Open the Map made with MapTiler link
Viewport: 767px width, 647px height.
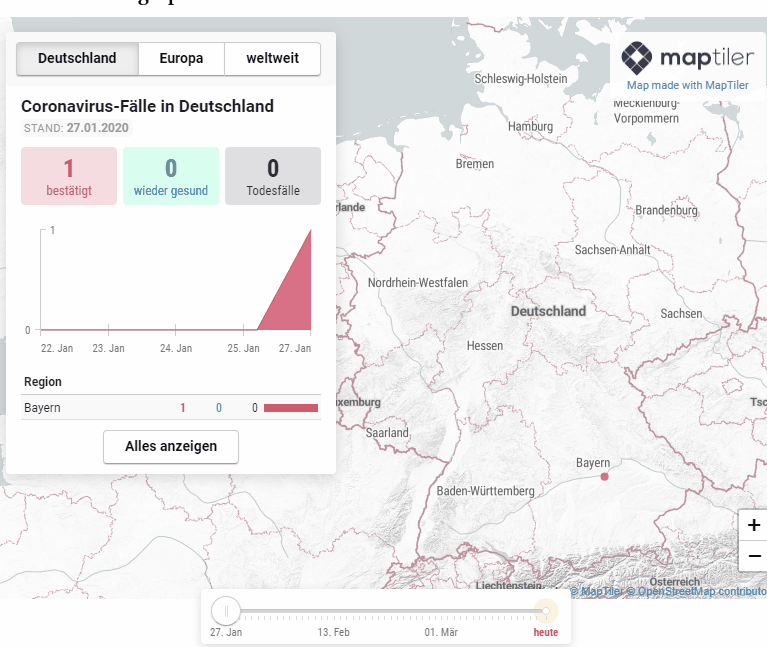[687, 85]
